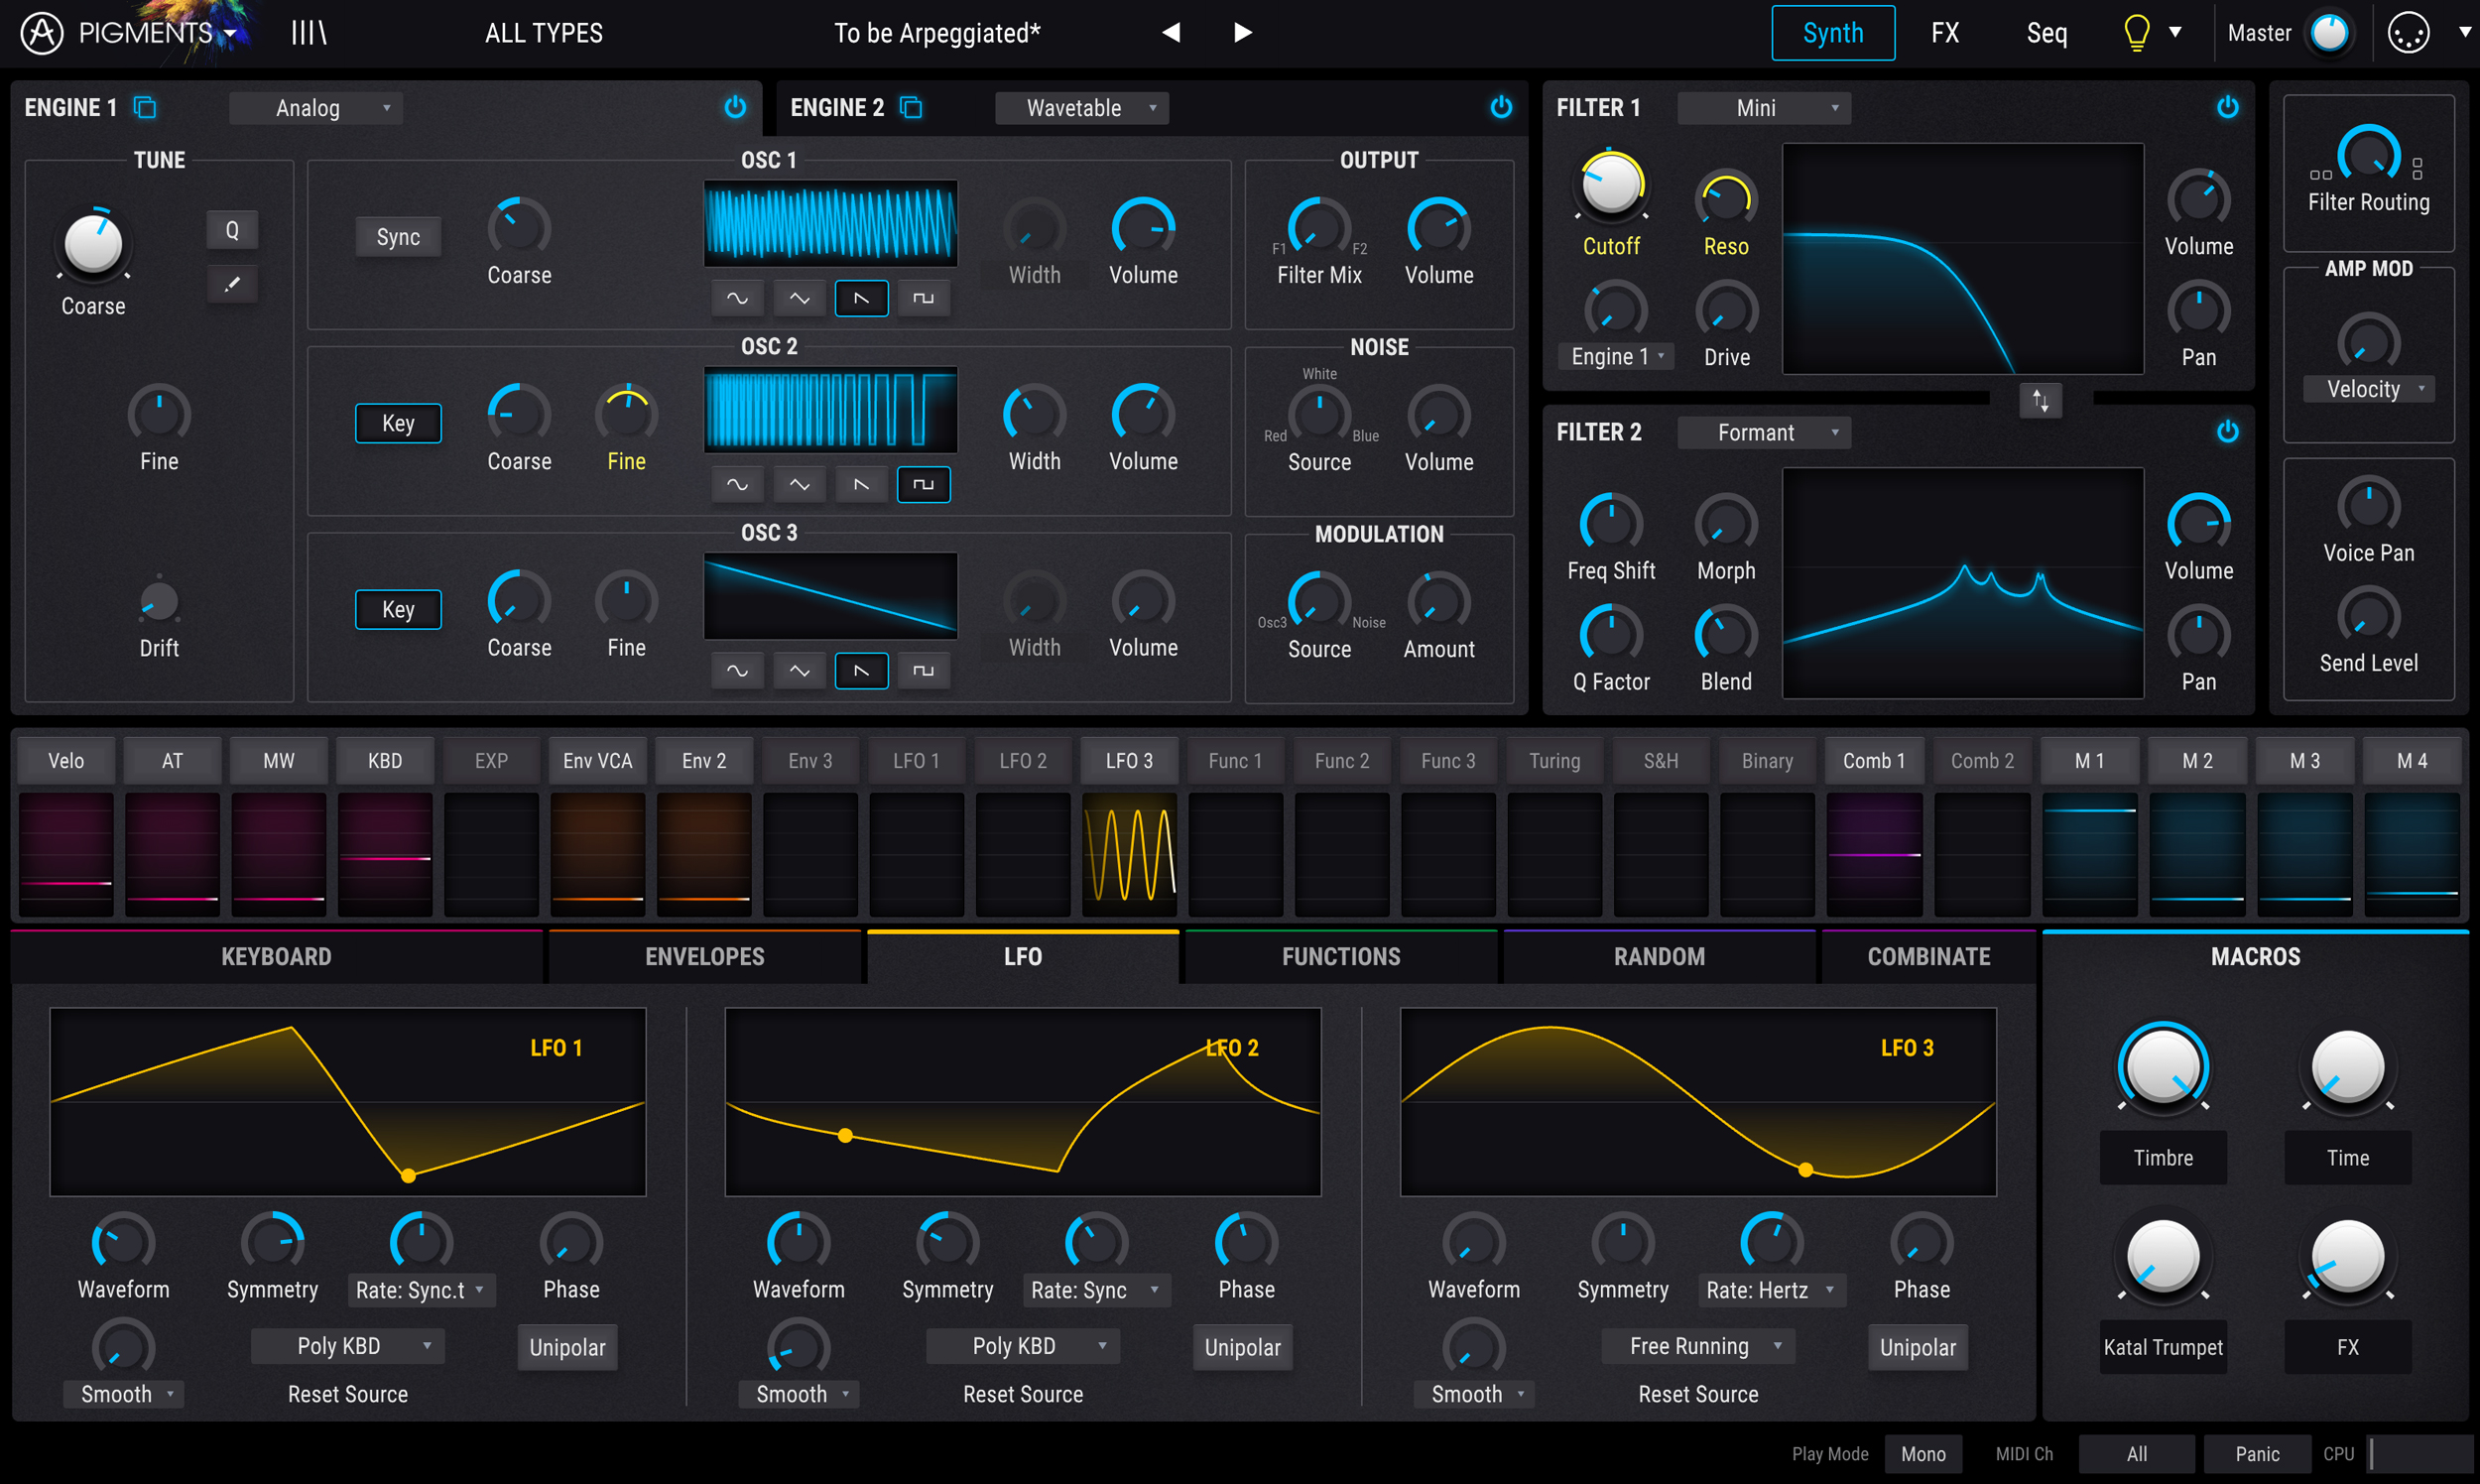Screen dimensions: 2480x1484
Task: Click the Panic button
Action: (2257, 1454)
